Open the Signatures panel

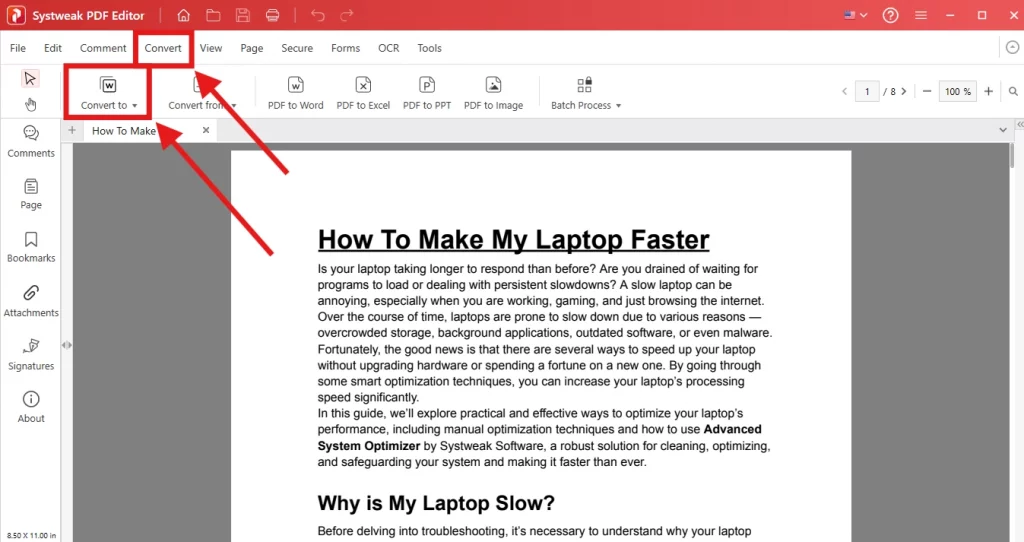tap(31, 353)
